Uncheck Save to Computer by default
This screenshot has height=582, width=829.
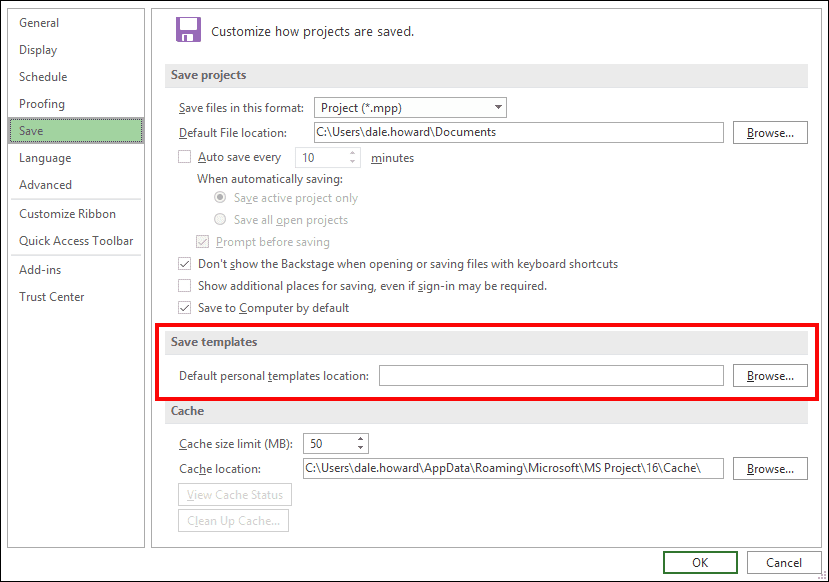[x=185, y=308]
